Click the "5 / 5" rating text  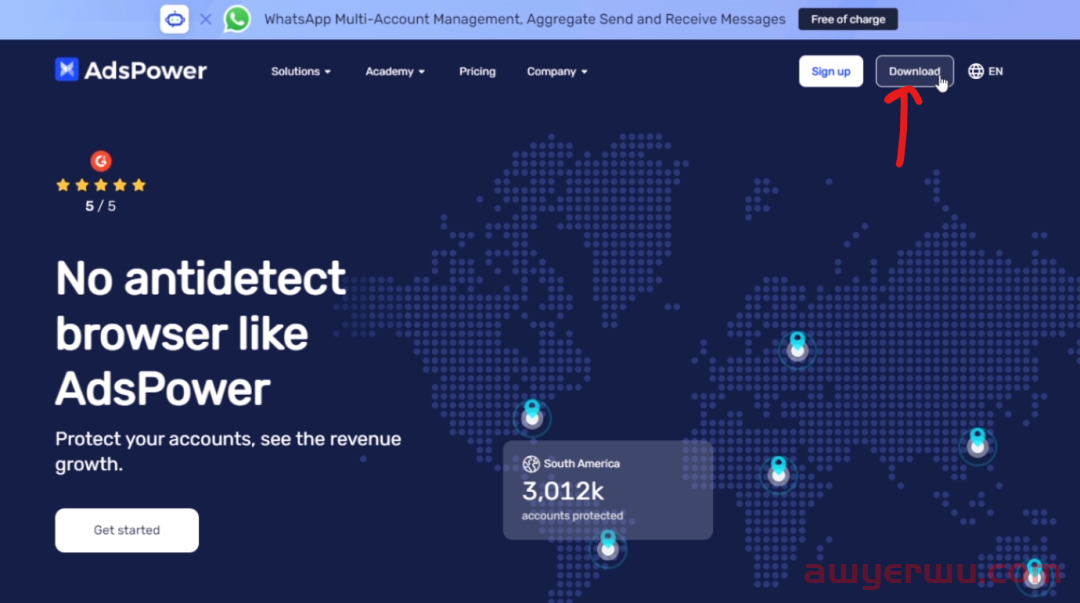point(101,206)
